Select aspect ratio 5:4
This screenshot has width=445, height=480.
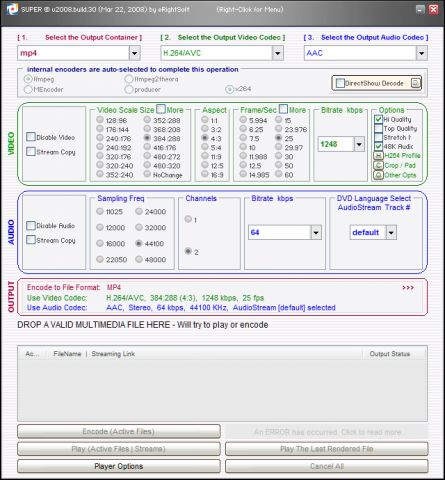pos(205,147)
